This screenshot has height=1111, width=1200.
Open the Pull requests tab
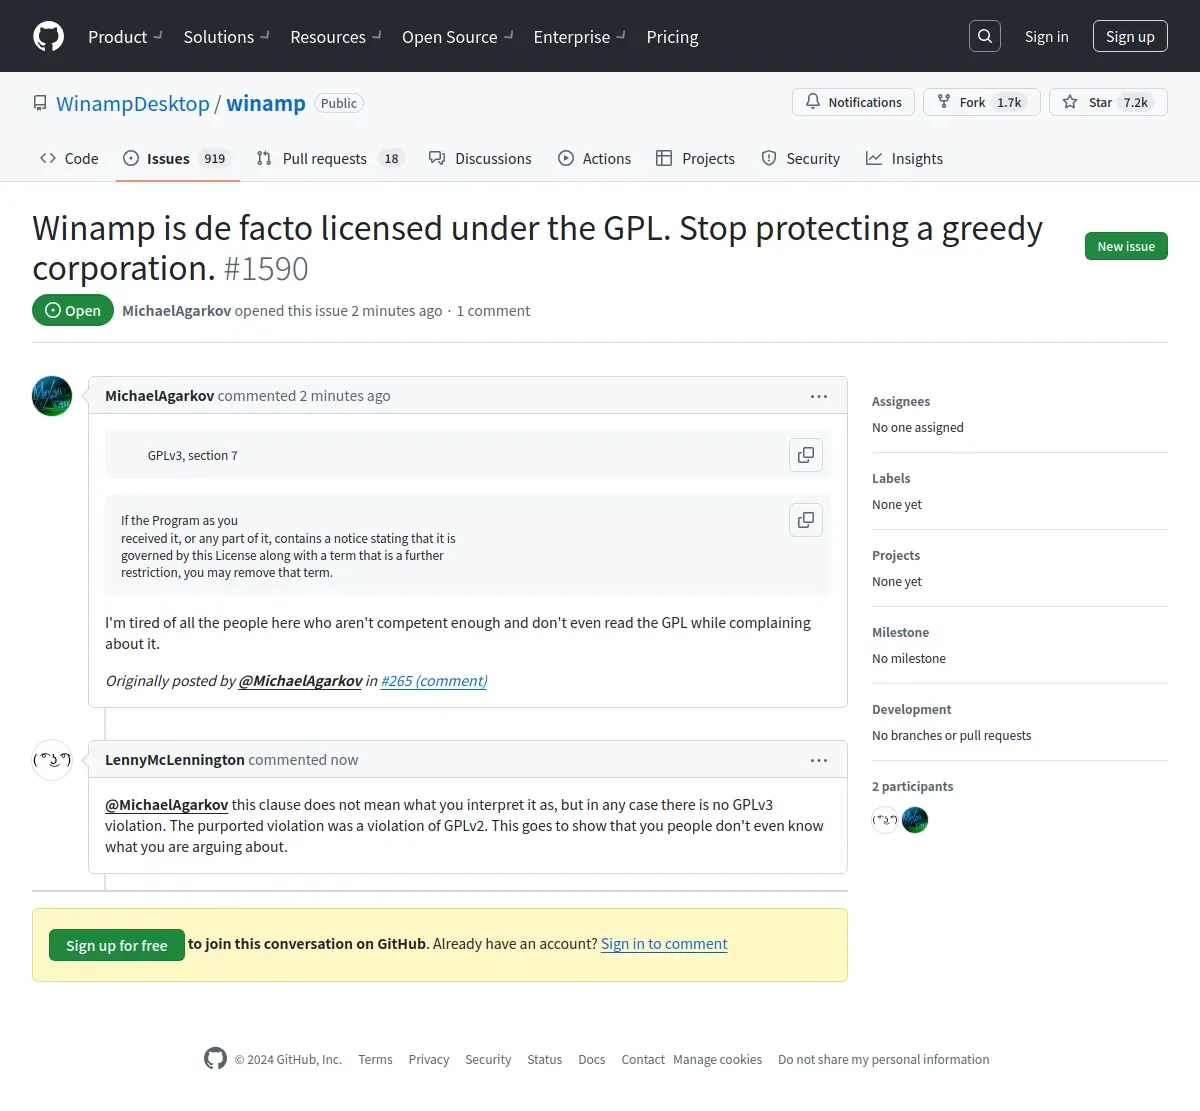point(329,158)
